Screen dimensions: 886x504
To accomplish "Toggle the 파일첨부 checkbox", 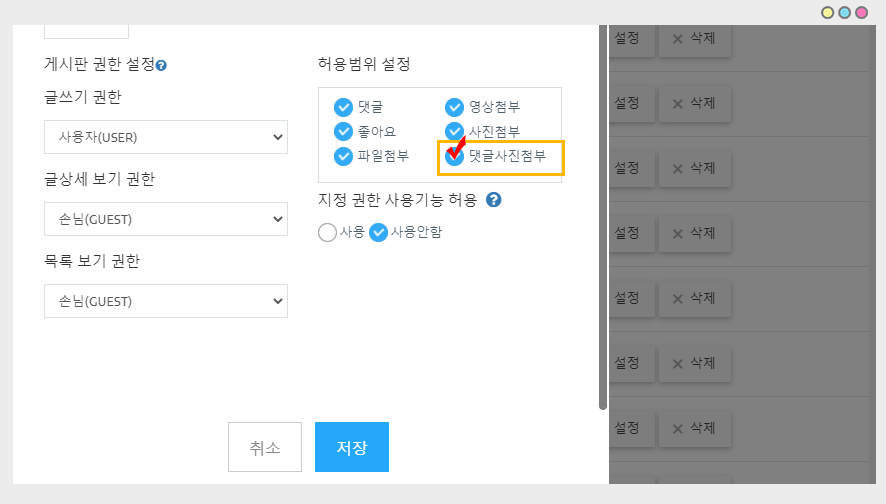I will [x=344, y=156].
